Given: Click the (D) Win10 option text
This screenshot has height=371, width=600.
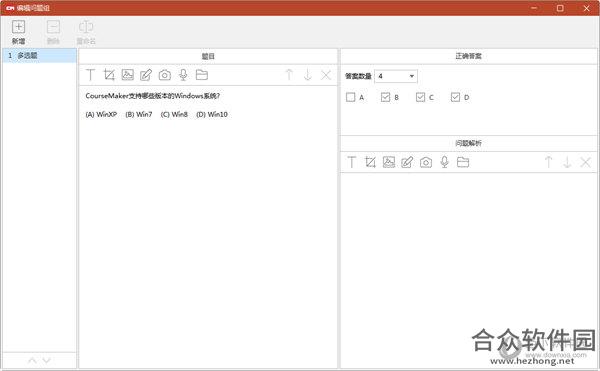Looking at the screenshot, I should pyautogui.click(x=212, y=114).
